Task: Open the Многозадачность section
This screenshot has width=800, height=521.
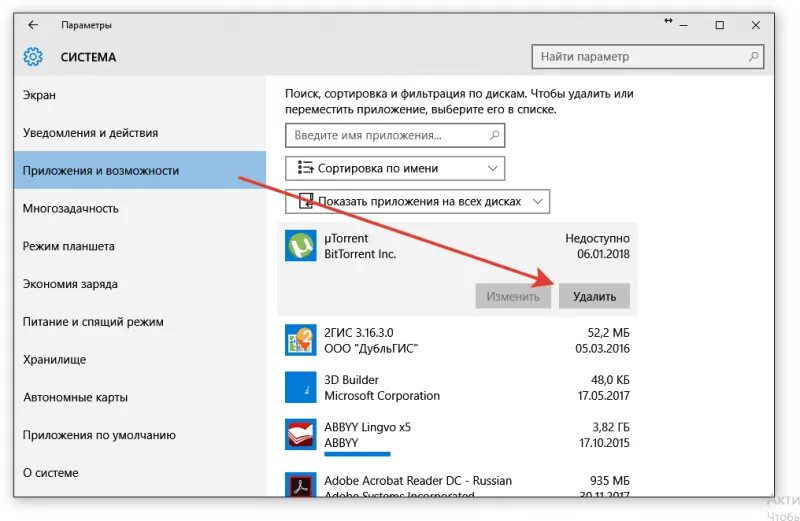Action: (x=140, y=208)
